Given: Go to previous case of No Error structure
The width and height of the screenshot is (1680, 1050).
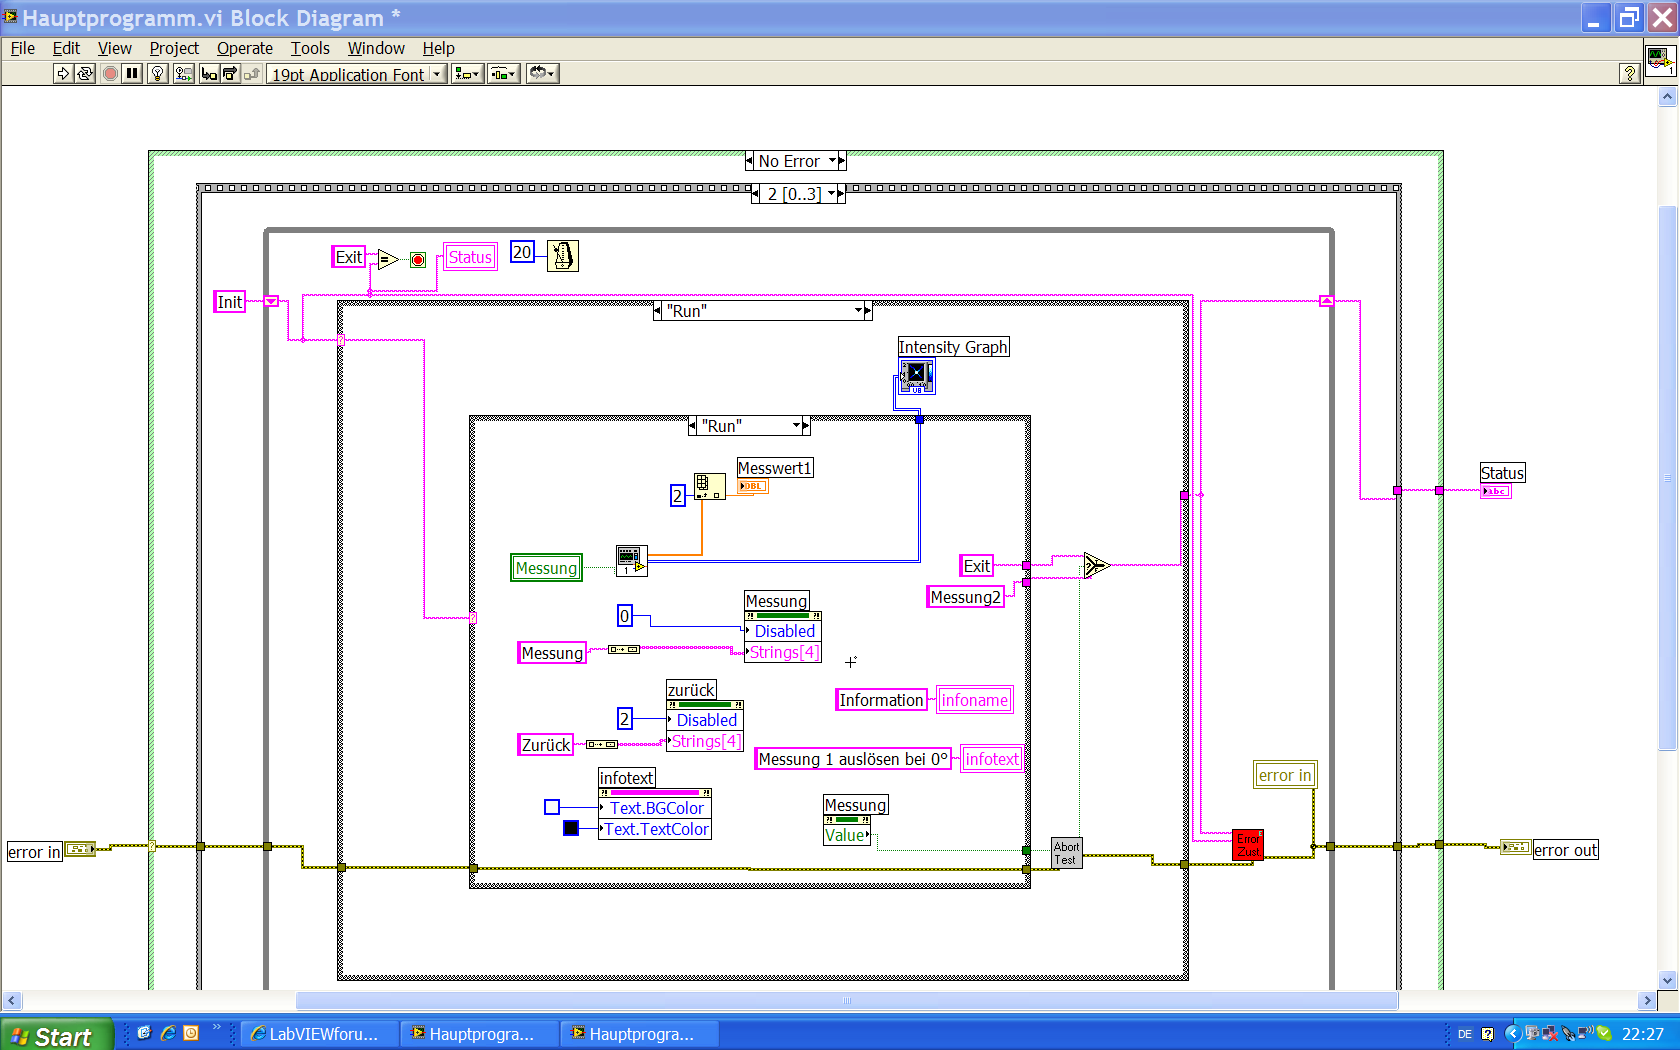Looking at the screenshot, I should pyautogui.click(x=750, y=161).
